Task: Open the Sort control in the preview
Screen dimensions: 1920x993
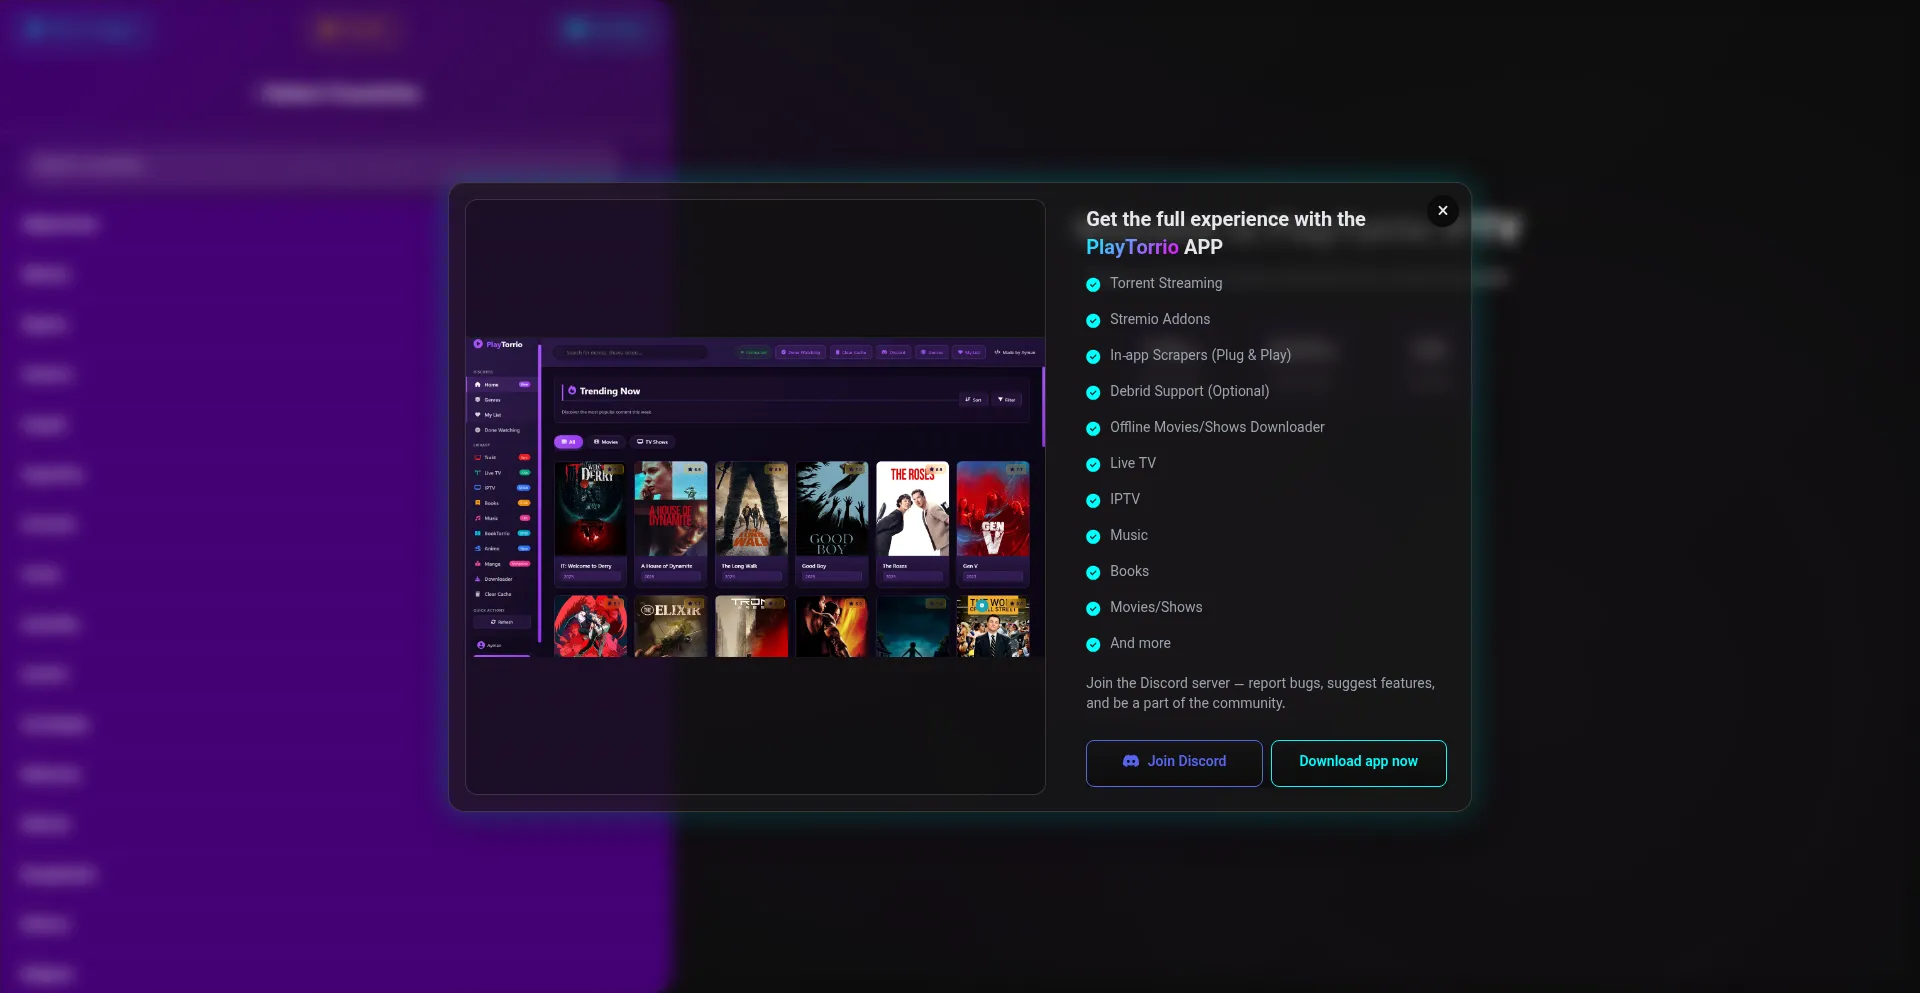Action: (x=973, y=400)
